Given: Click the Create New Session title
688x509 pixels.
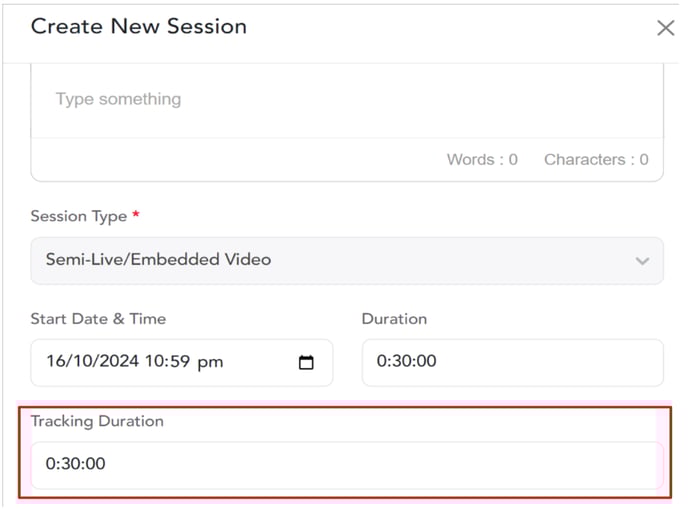Looking at the screenshot, I should coord(139,26).
